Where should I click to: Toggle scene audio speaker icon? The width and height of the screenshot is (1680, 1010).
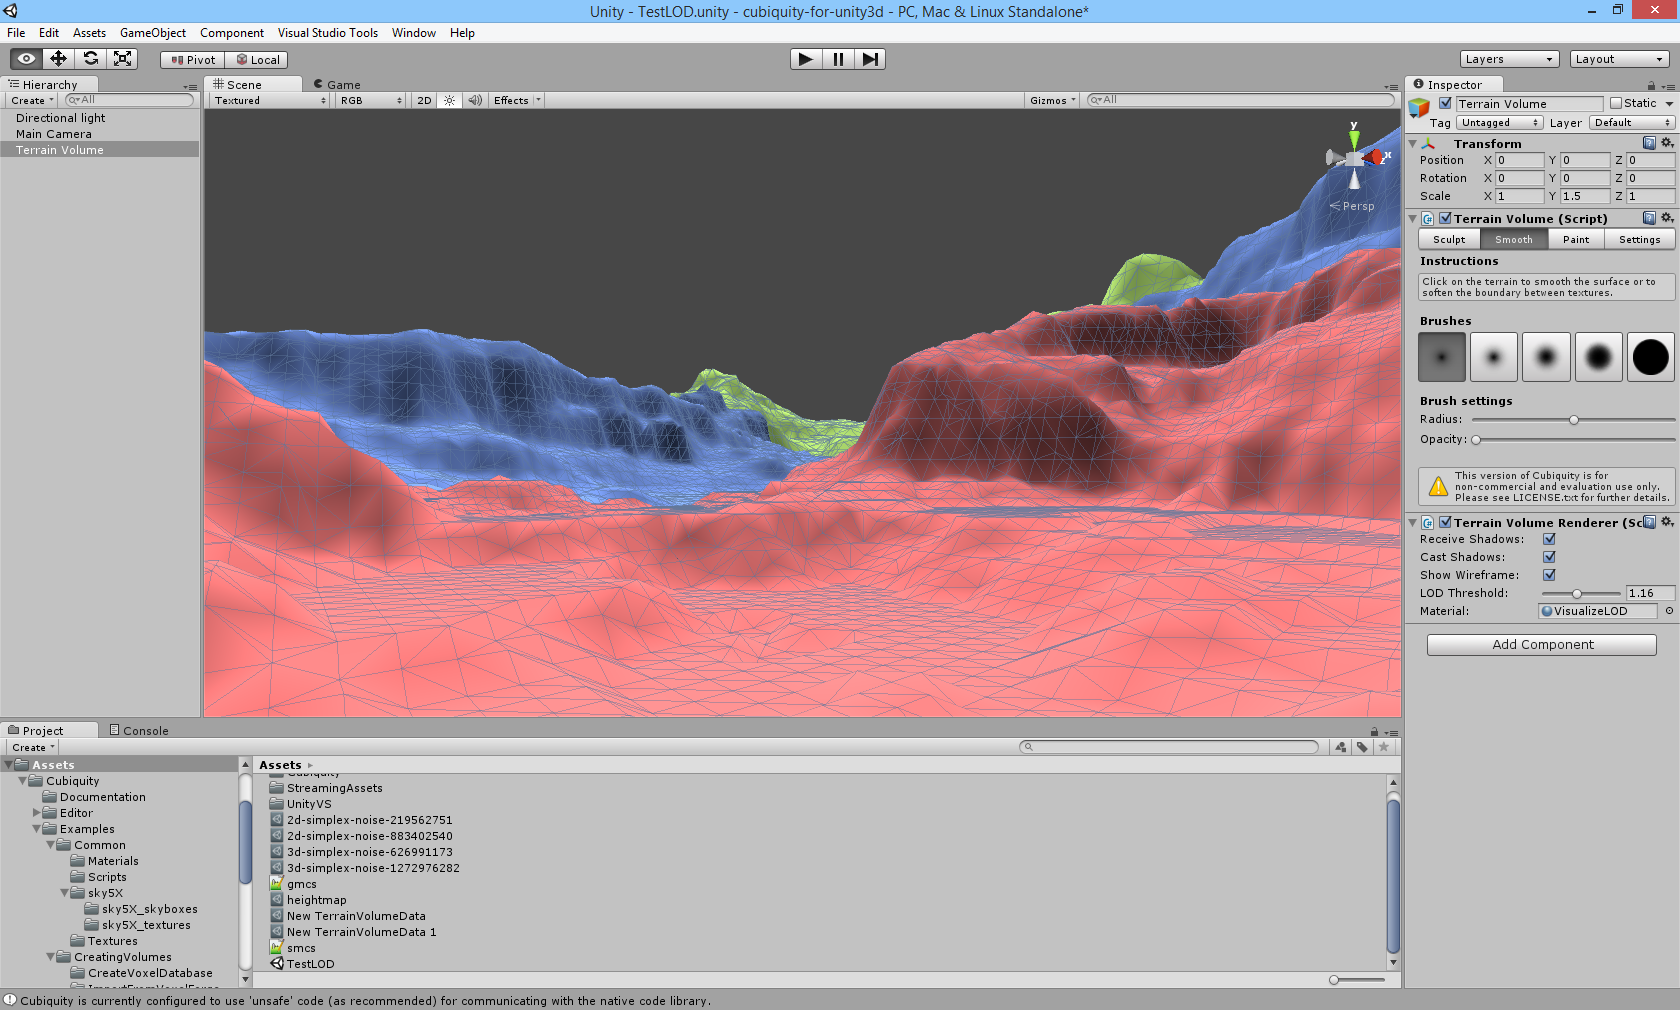tap(475, 100)
